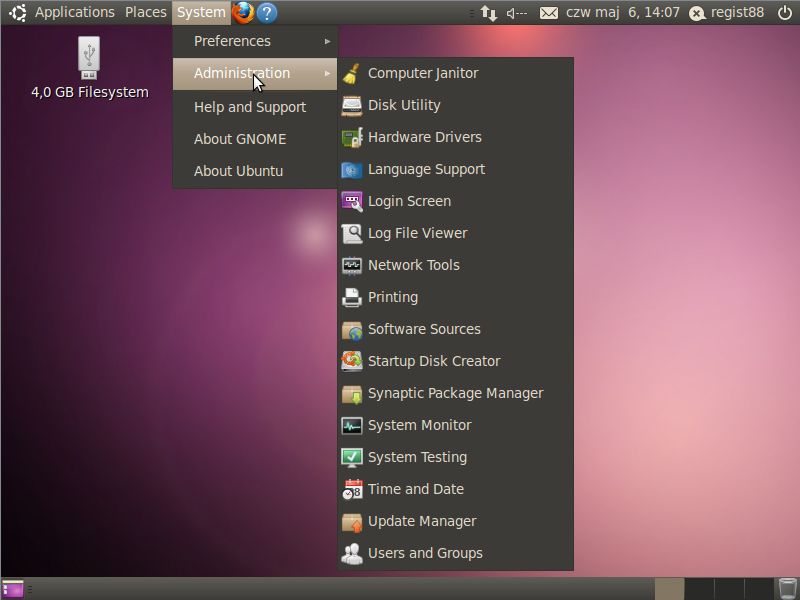The image size is (800, 600).
Task: Click the Login Screen icon
Action: pos(352,202)
